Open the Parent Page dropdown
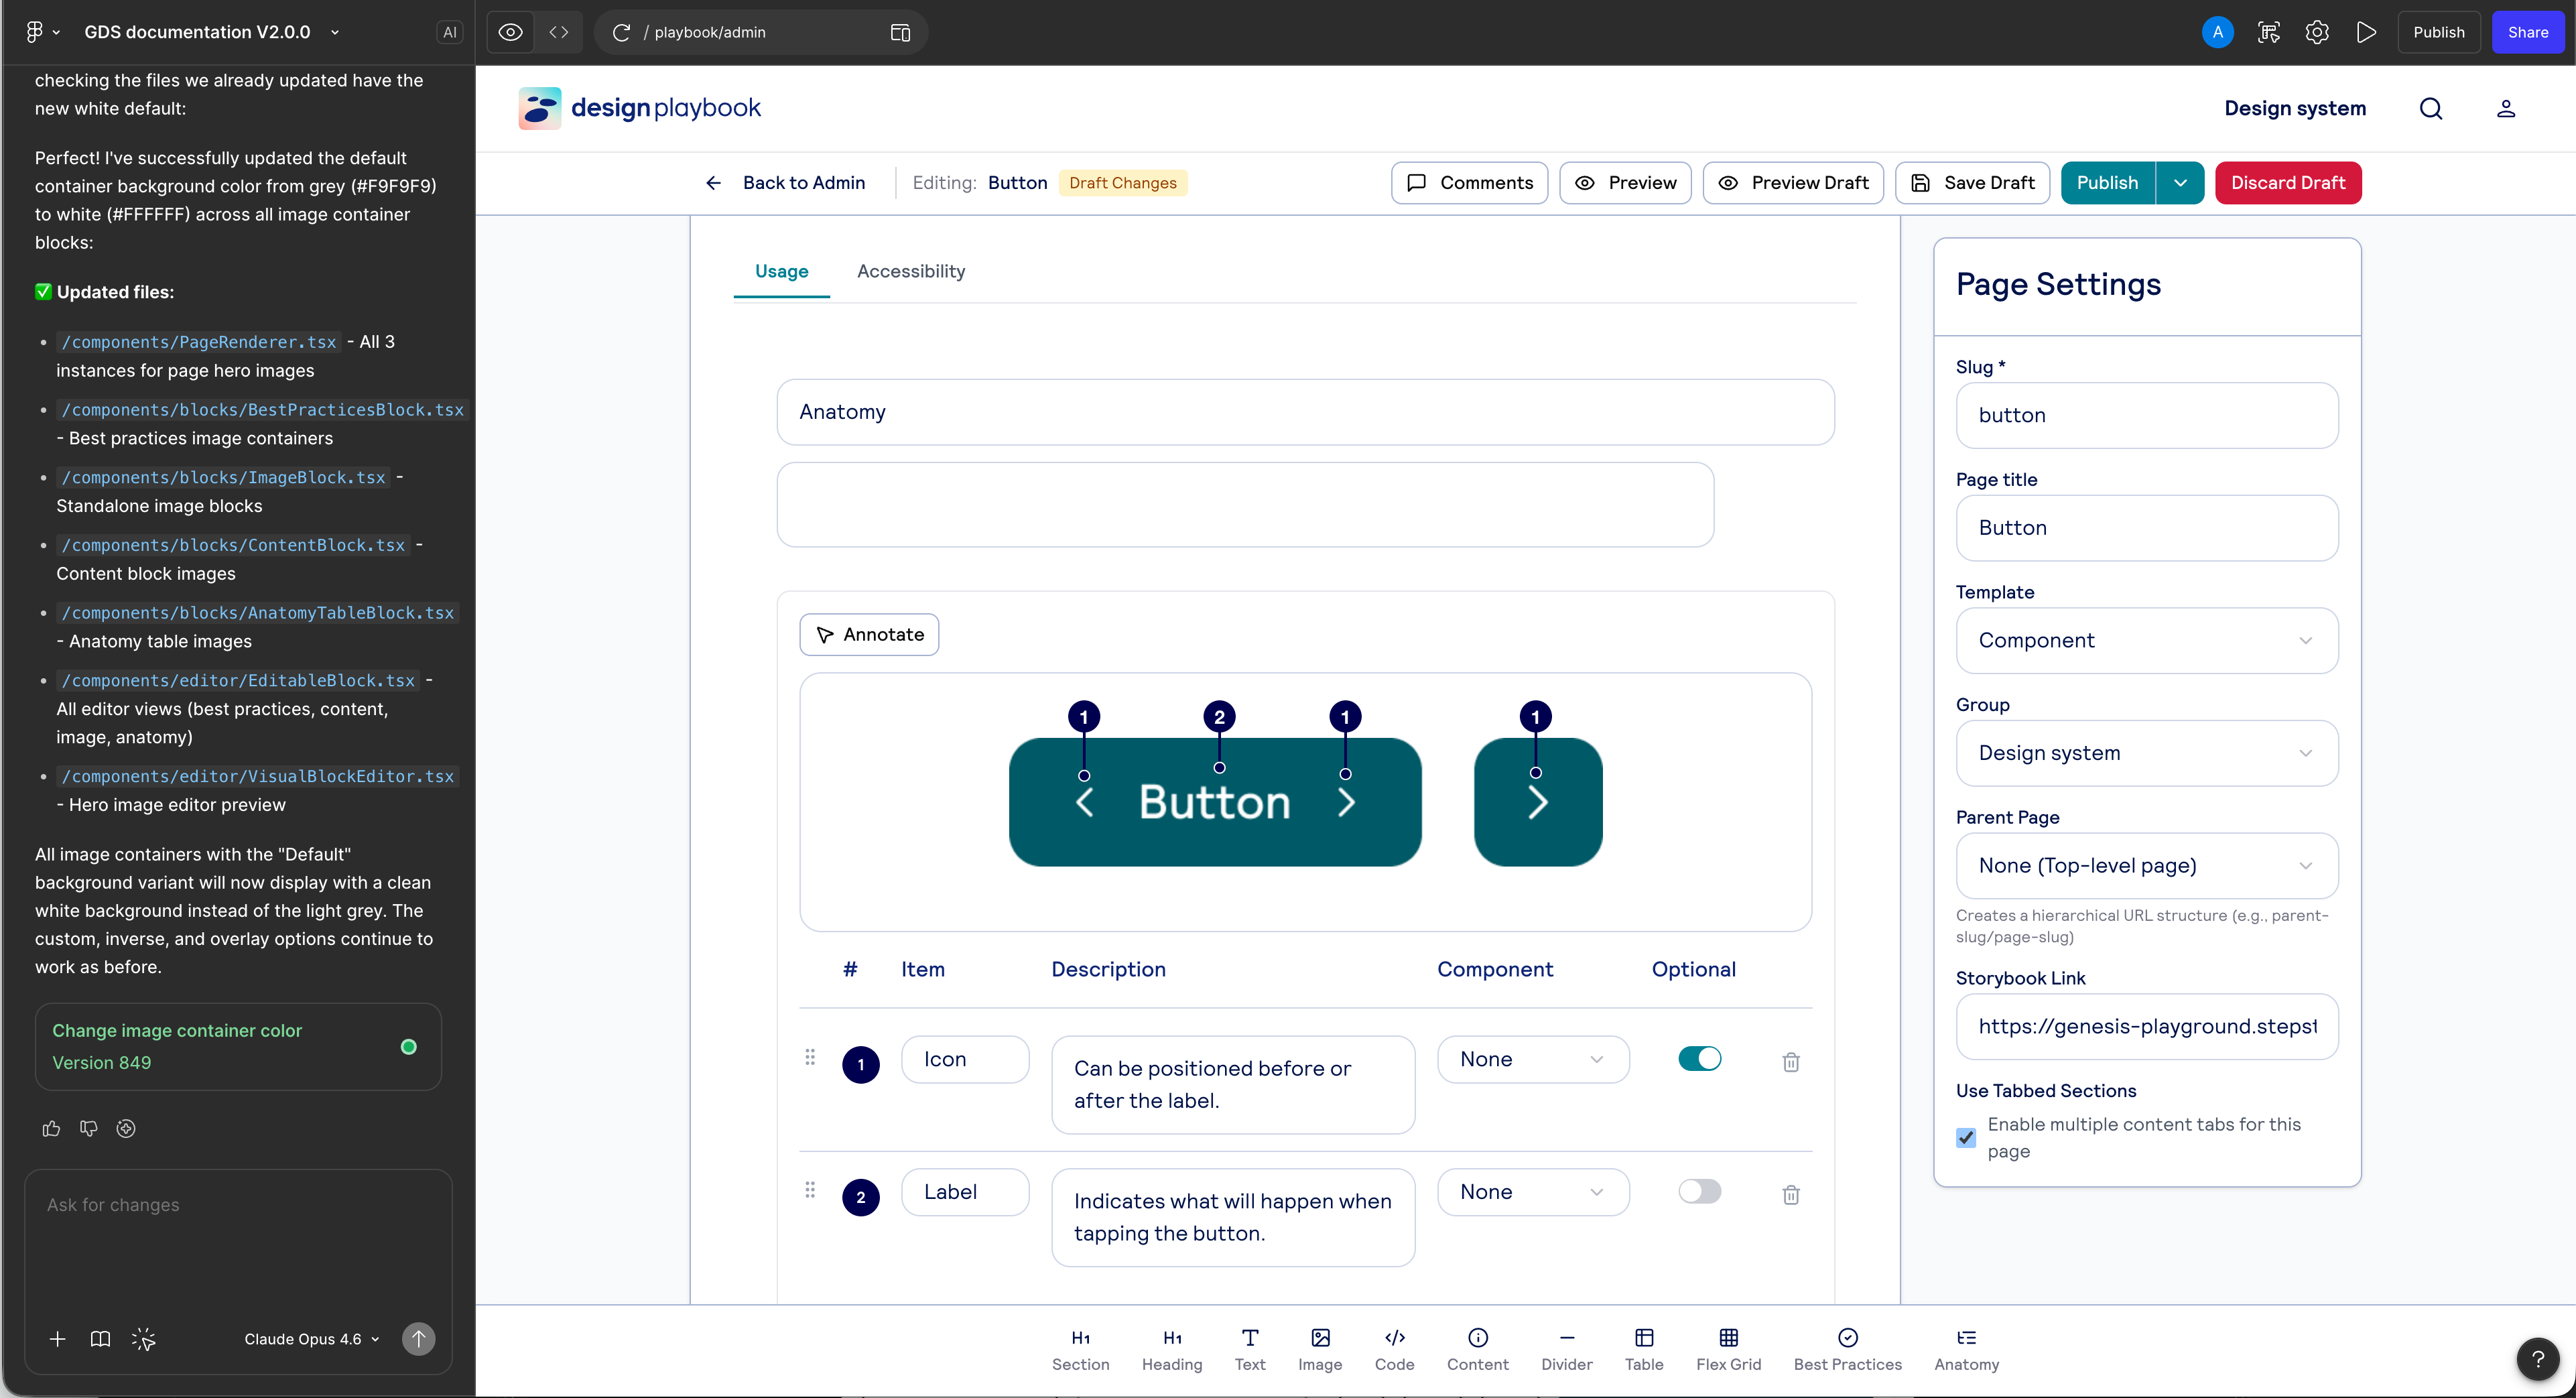This screenshot has width=2576, height=1398. coord(2146,866)
